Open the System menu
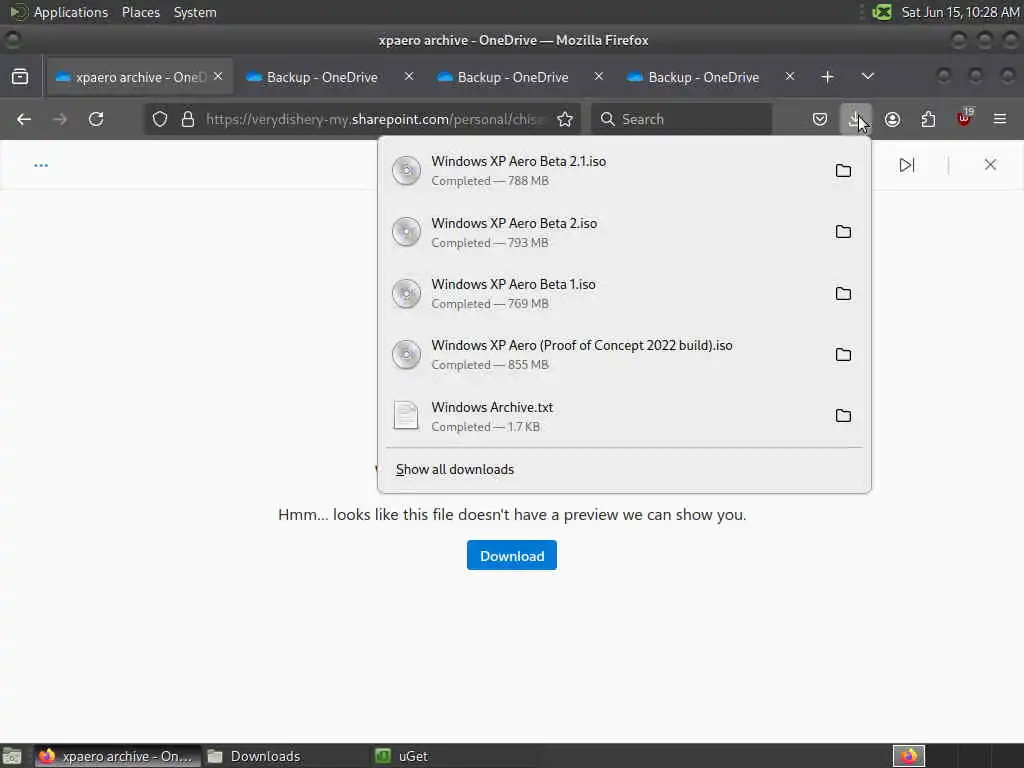This screenshot has height=768, width=1024. coord(195,12)
